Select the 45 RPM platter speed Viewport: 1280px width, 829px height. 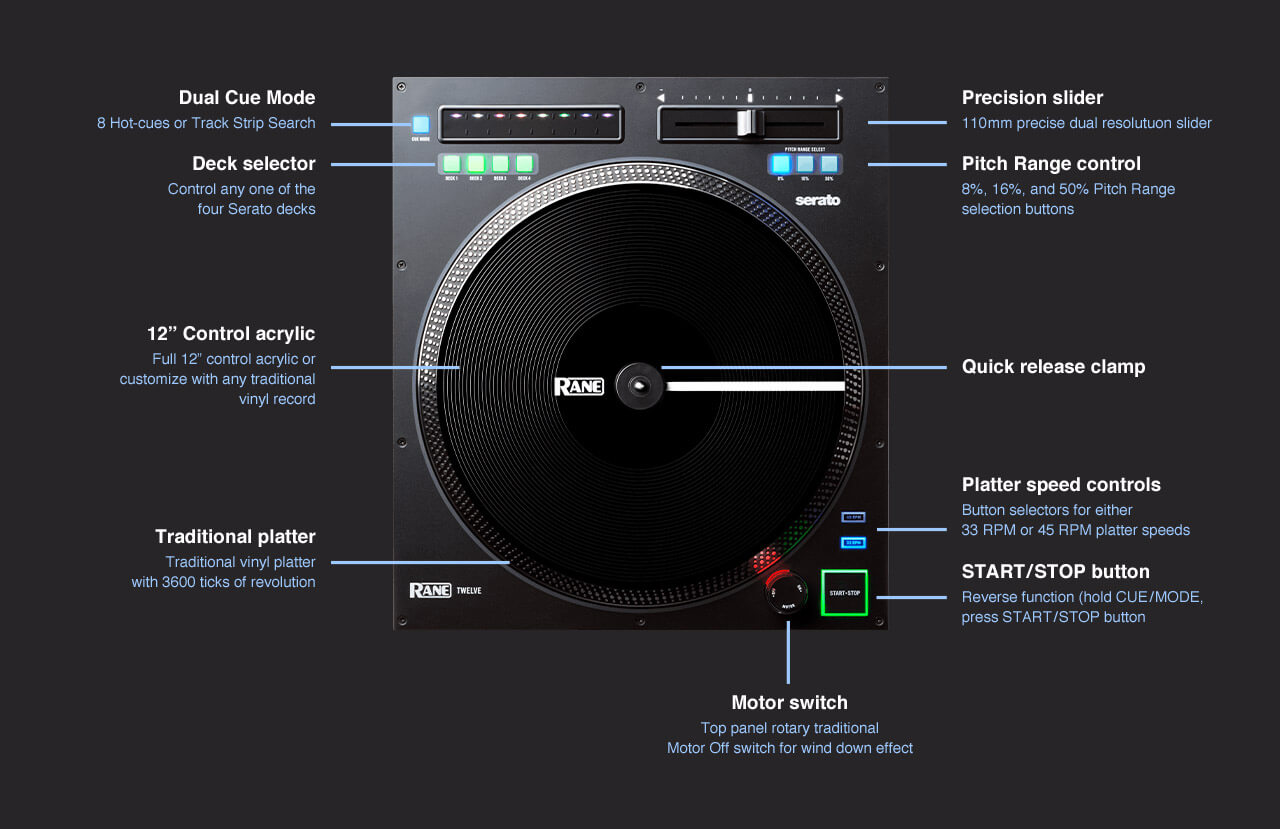(x=853, y=517)
